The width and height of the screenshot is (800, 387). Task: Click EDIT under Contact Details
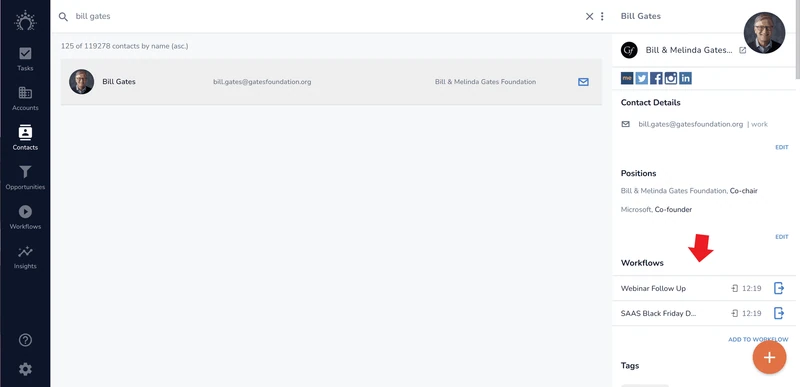pos(782,147)
